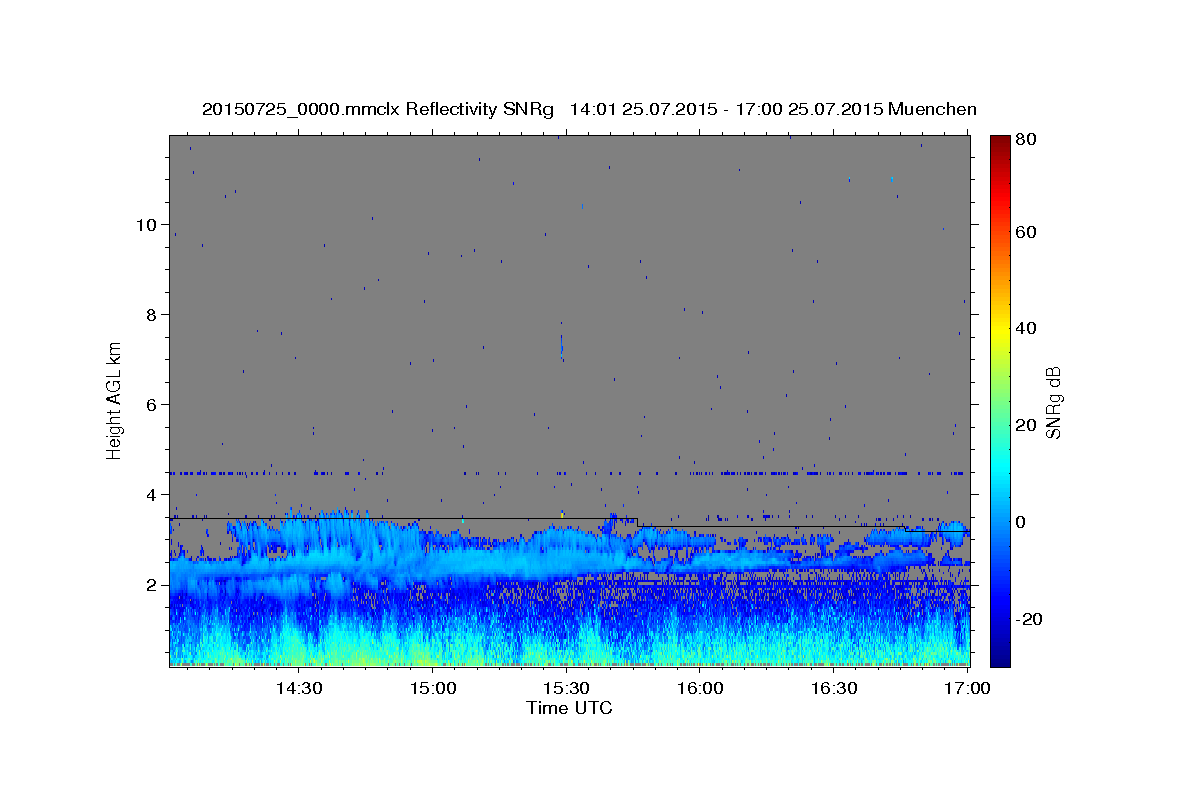The image size is (1200, 800).
Task: Click the plot title text '20150725_0000.mmclx Reflectivity SNRg'
Action: point(378,109)
